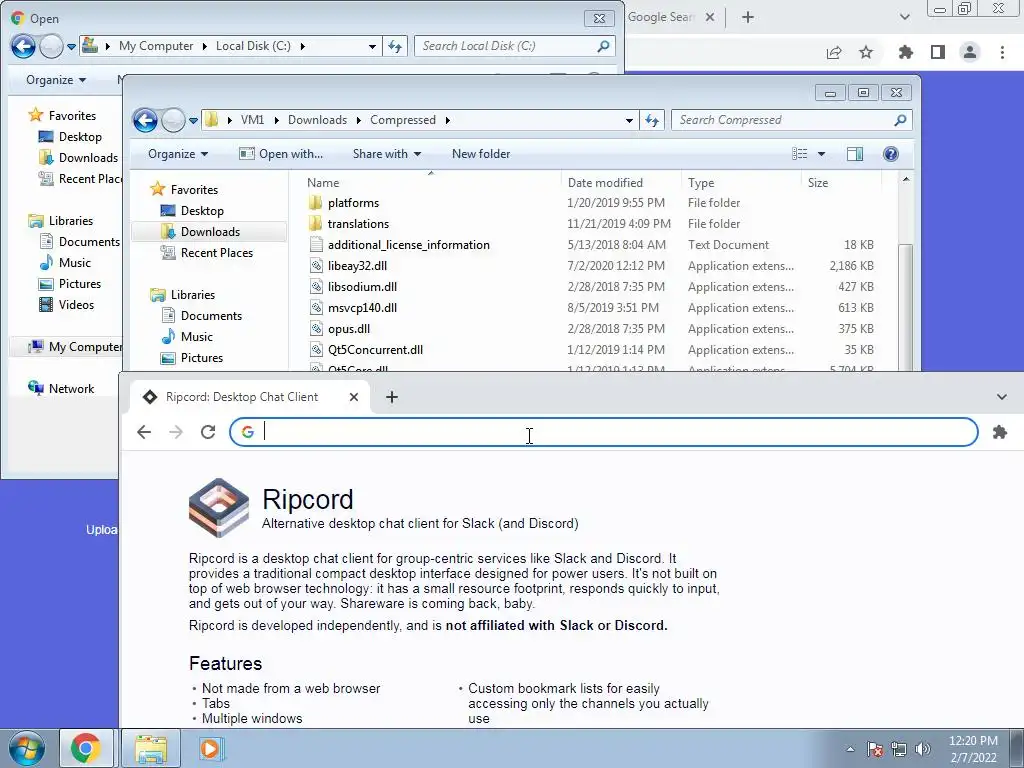Open Share with menu
Image resolution: width=1024 pixels, height=768 pixels.
[387, 154]
